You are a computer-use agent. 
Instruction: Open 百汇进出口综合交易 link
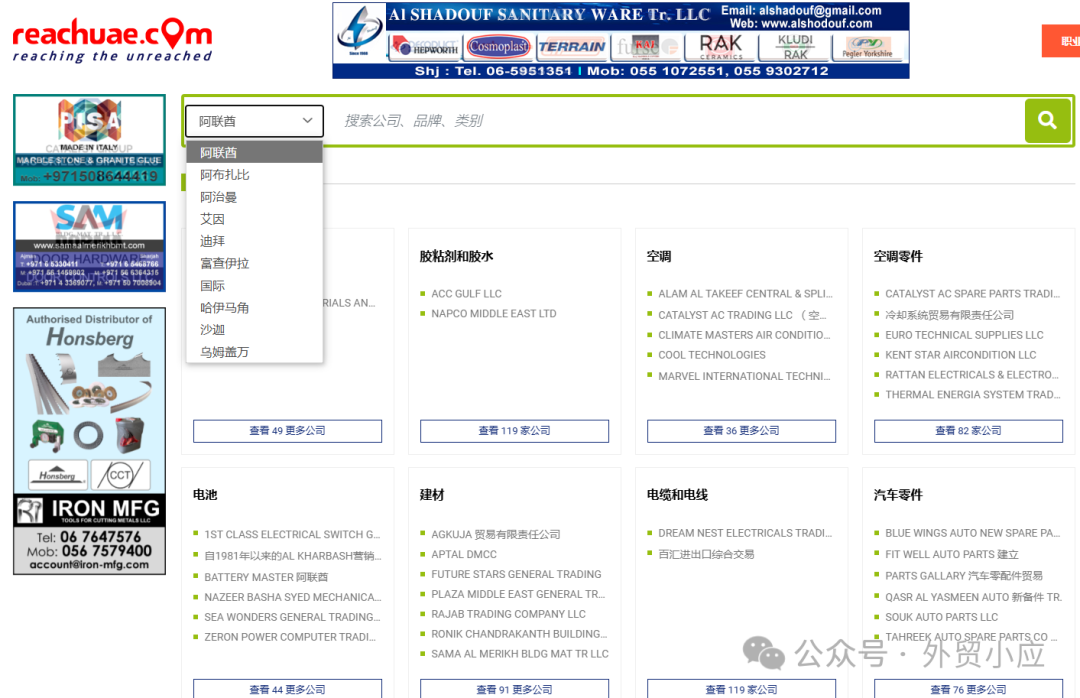(706, 555)
